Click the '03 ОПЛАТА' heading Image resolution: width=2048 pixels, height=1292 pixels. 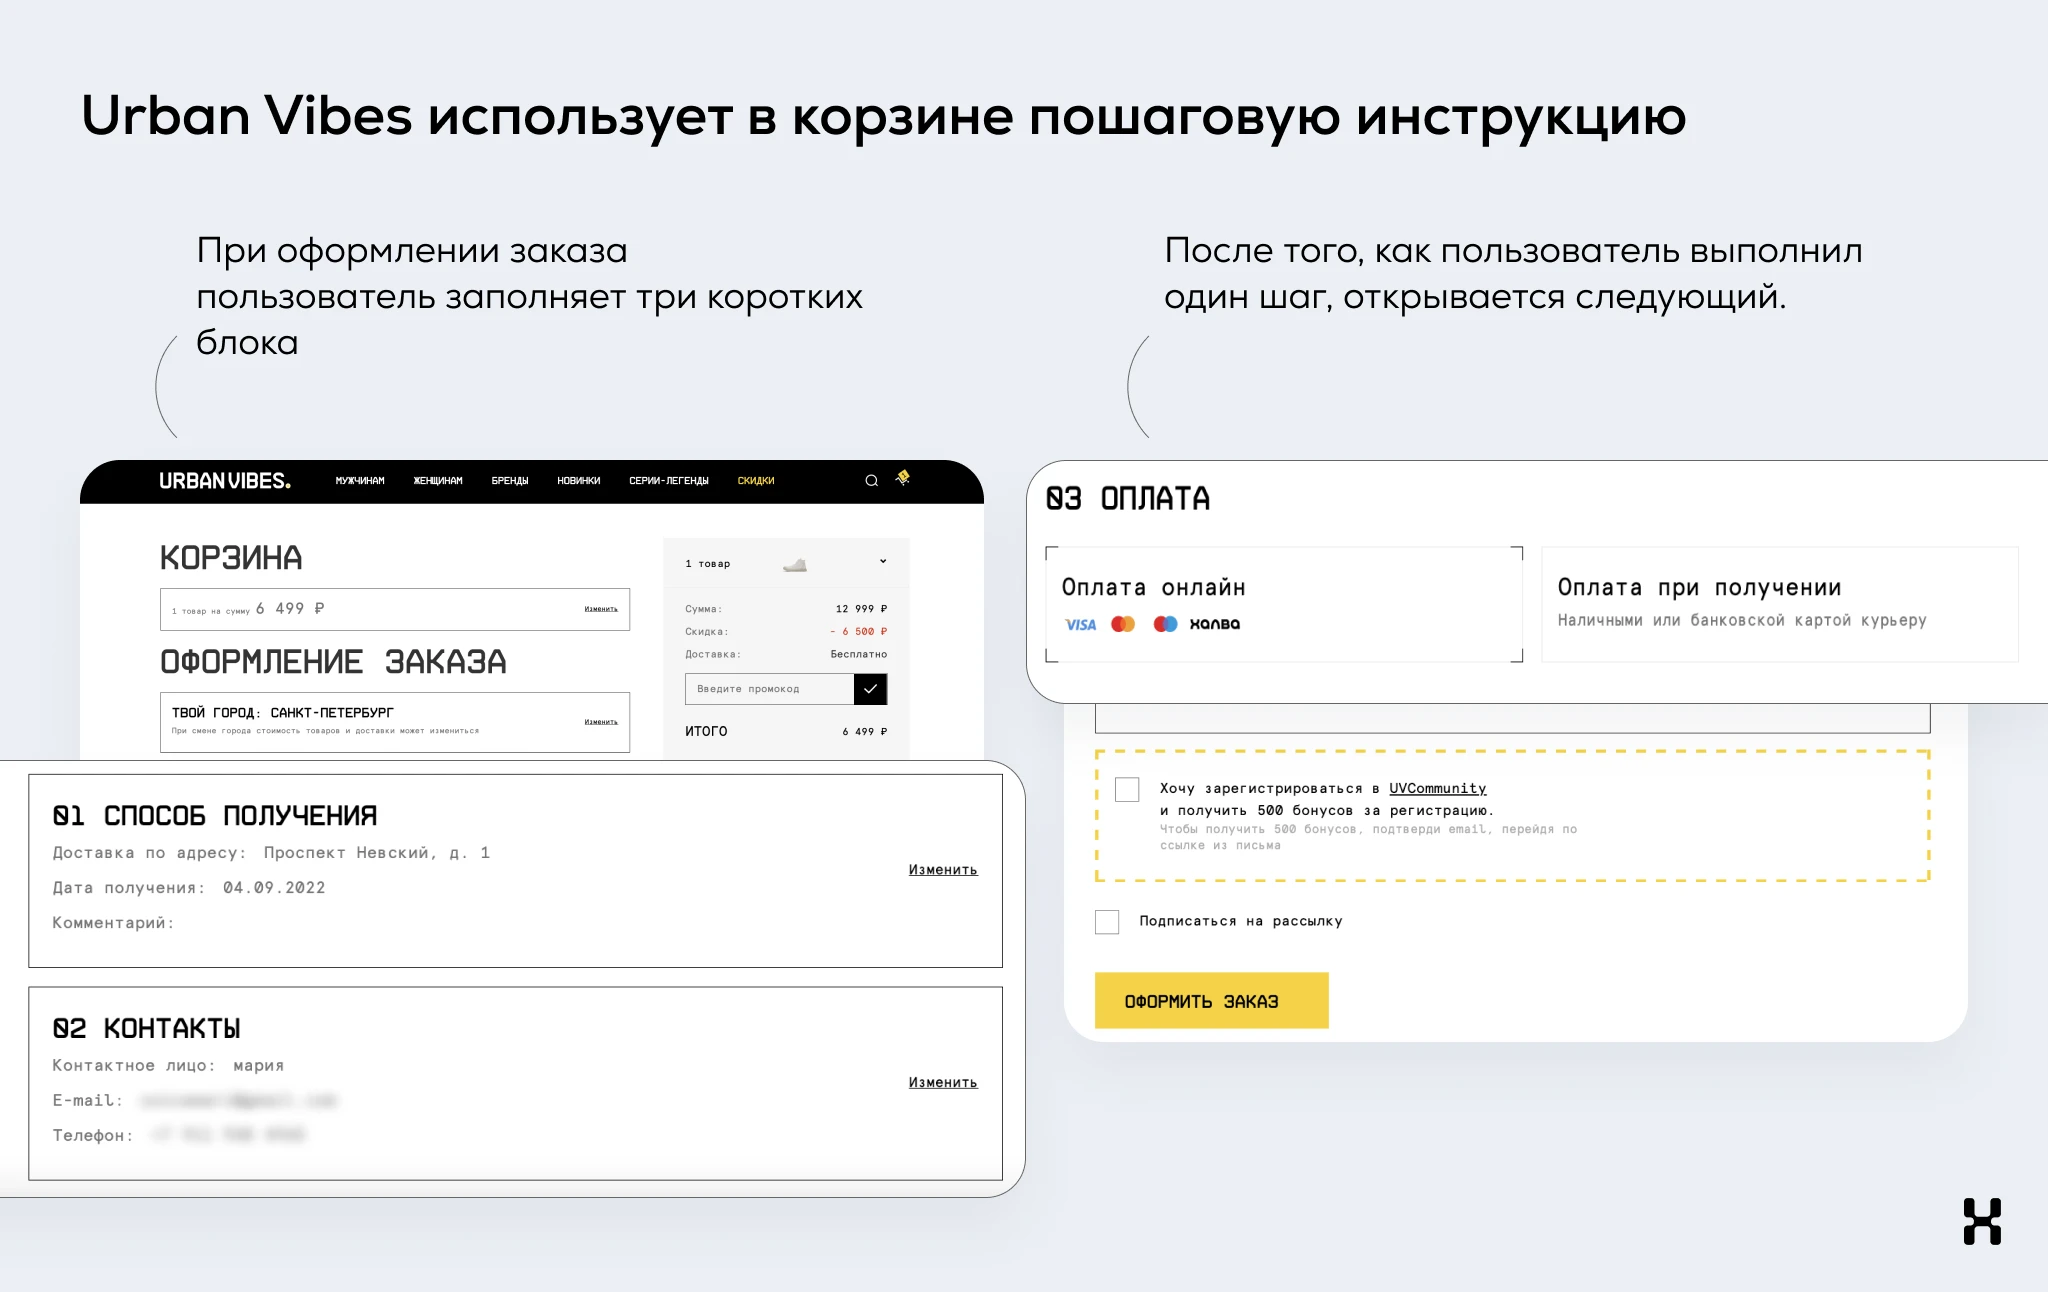point(1128,499)
